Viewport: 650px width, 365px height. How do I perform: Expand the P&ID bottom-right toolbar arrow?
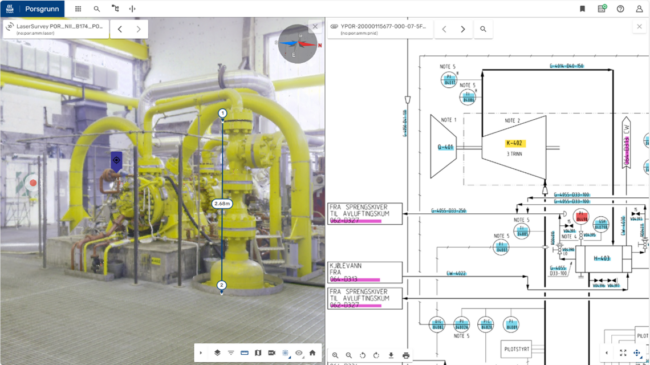pos(606,353)
